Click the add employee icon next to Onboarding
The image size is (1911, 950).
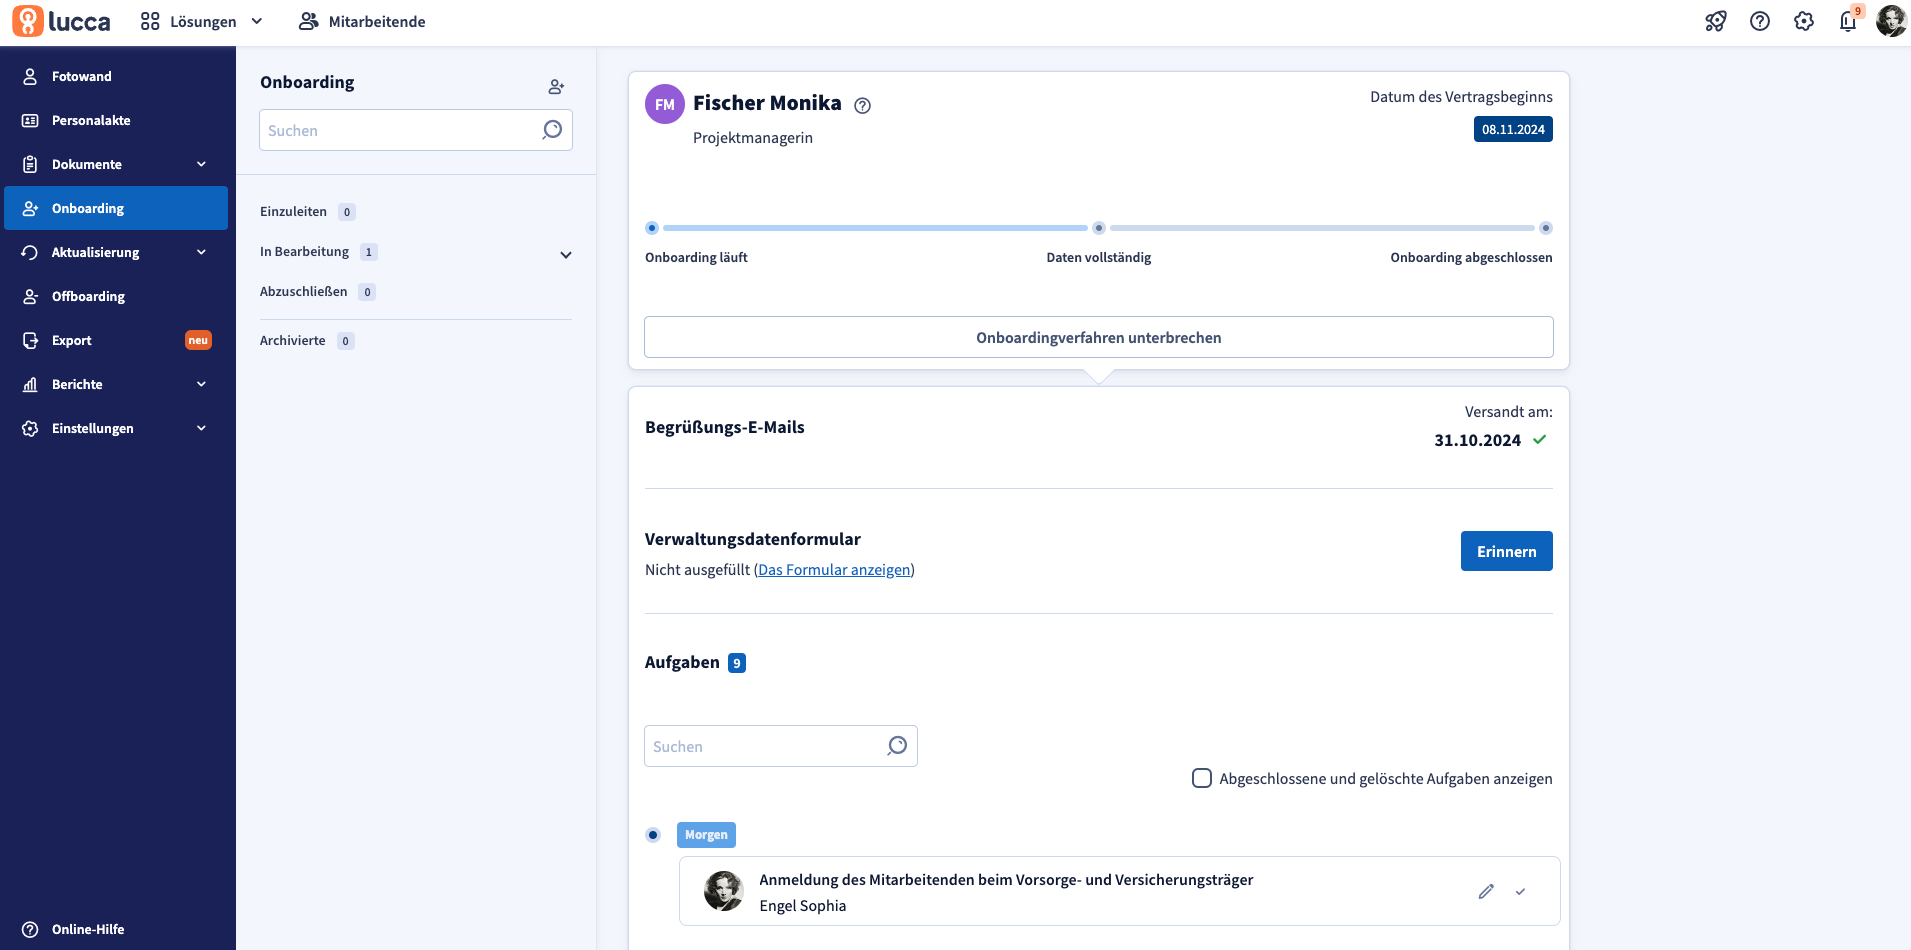click(x=556, y=87)
